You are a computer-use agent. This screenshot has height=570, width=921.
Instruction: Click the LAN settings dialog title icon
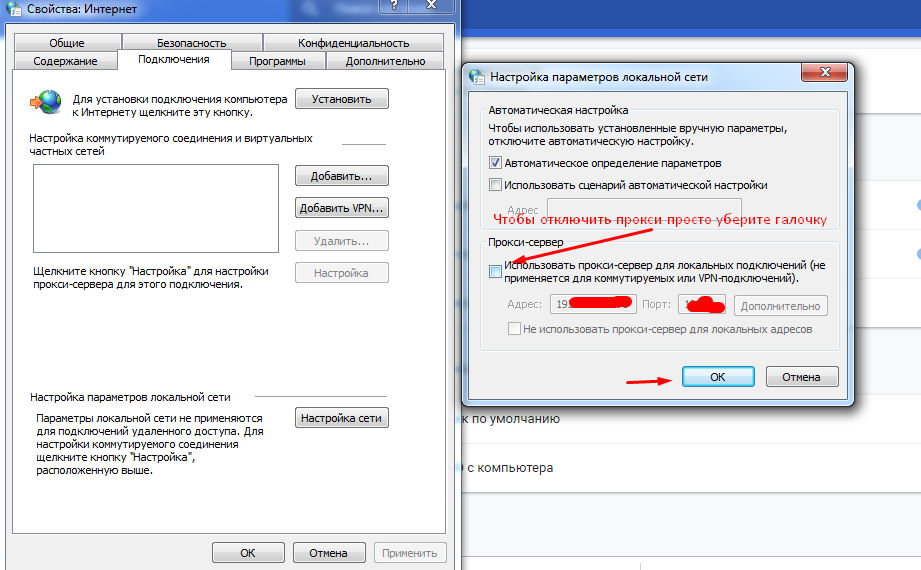[477, 76]
